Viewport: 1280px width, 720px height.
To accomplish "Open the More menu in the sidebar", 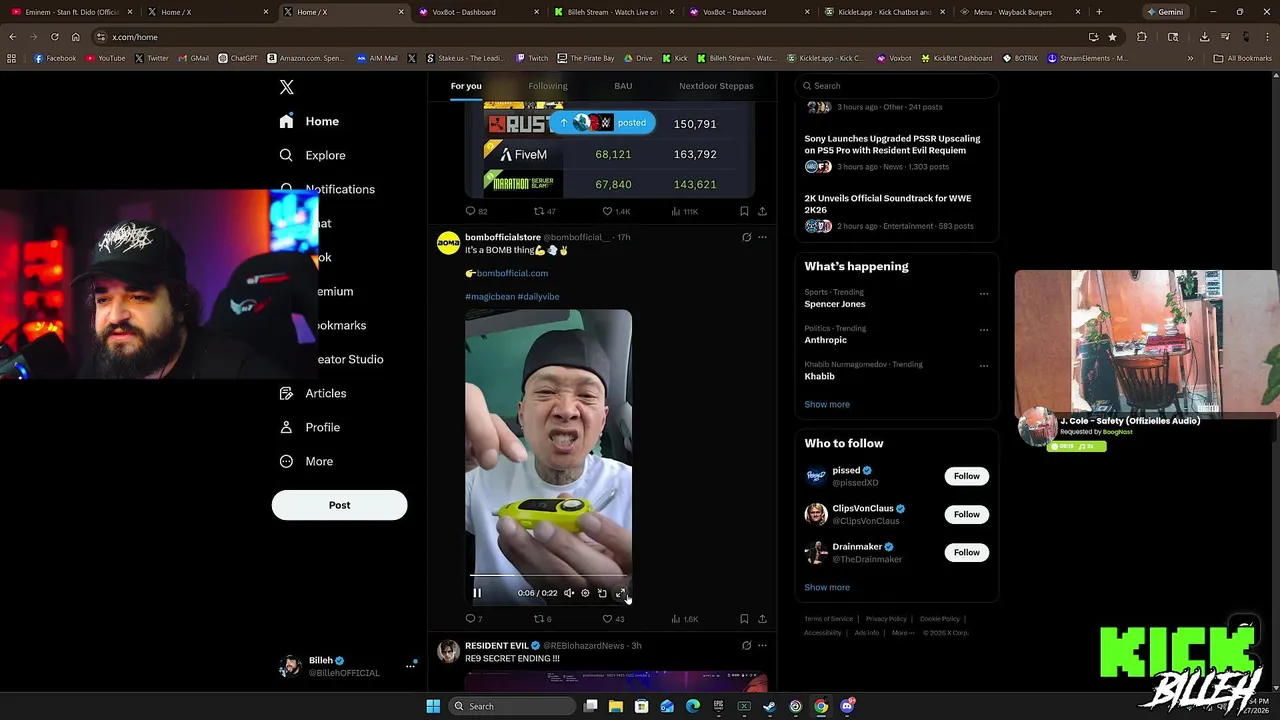I will point(306,461).
